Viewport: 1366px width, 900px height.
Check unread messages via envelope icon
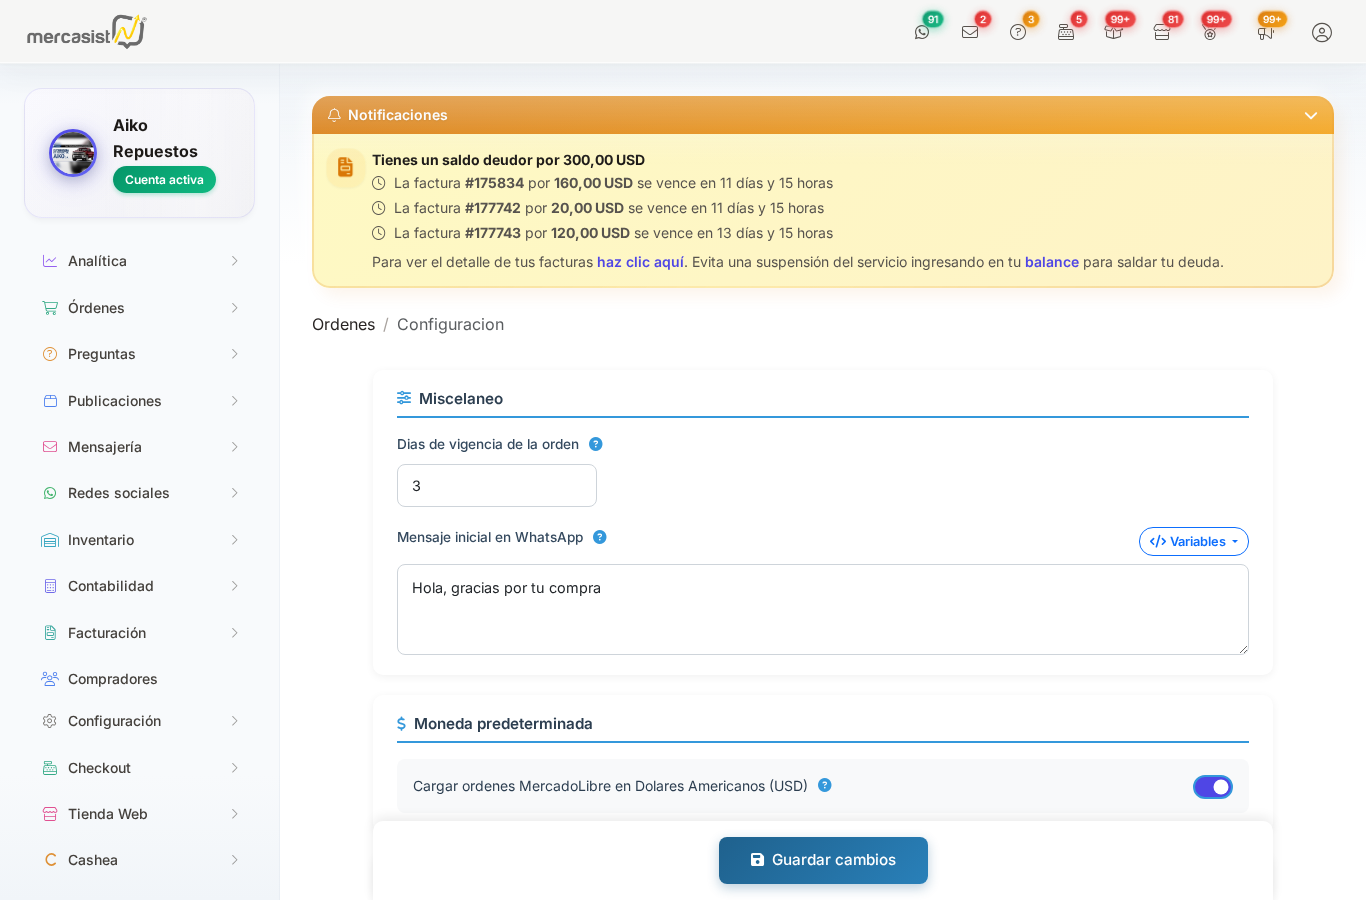[x=970, y=31]
